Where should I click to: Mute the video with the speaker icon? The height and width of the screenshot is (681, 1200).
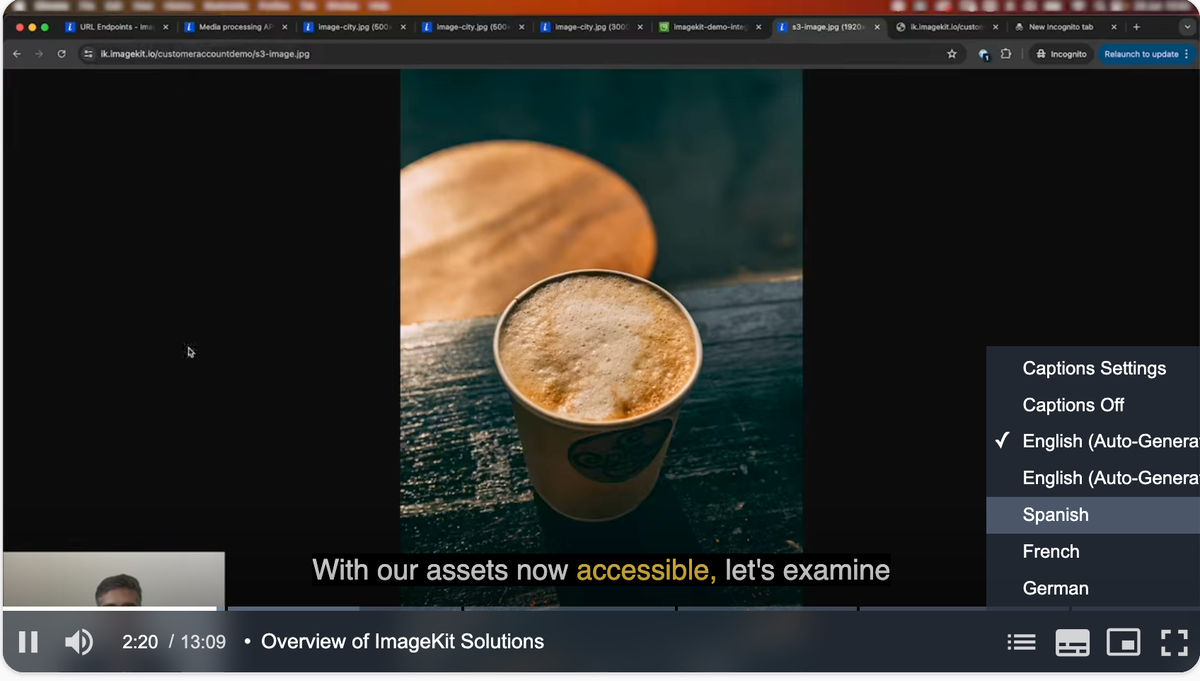(79, 642)
